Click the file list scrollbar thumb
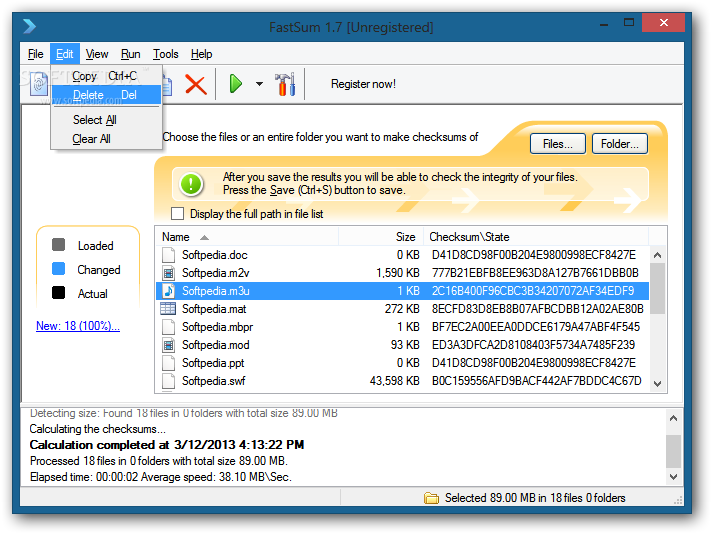This screenshot has width=712, height=534. pyautogui.click(x=658, y=289)
